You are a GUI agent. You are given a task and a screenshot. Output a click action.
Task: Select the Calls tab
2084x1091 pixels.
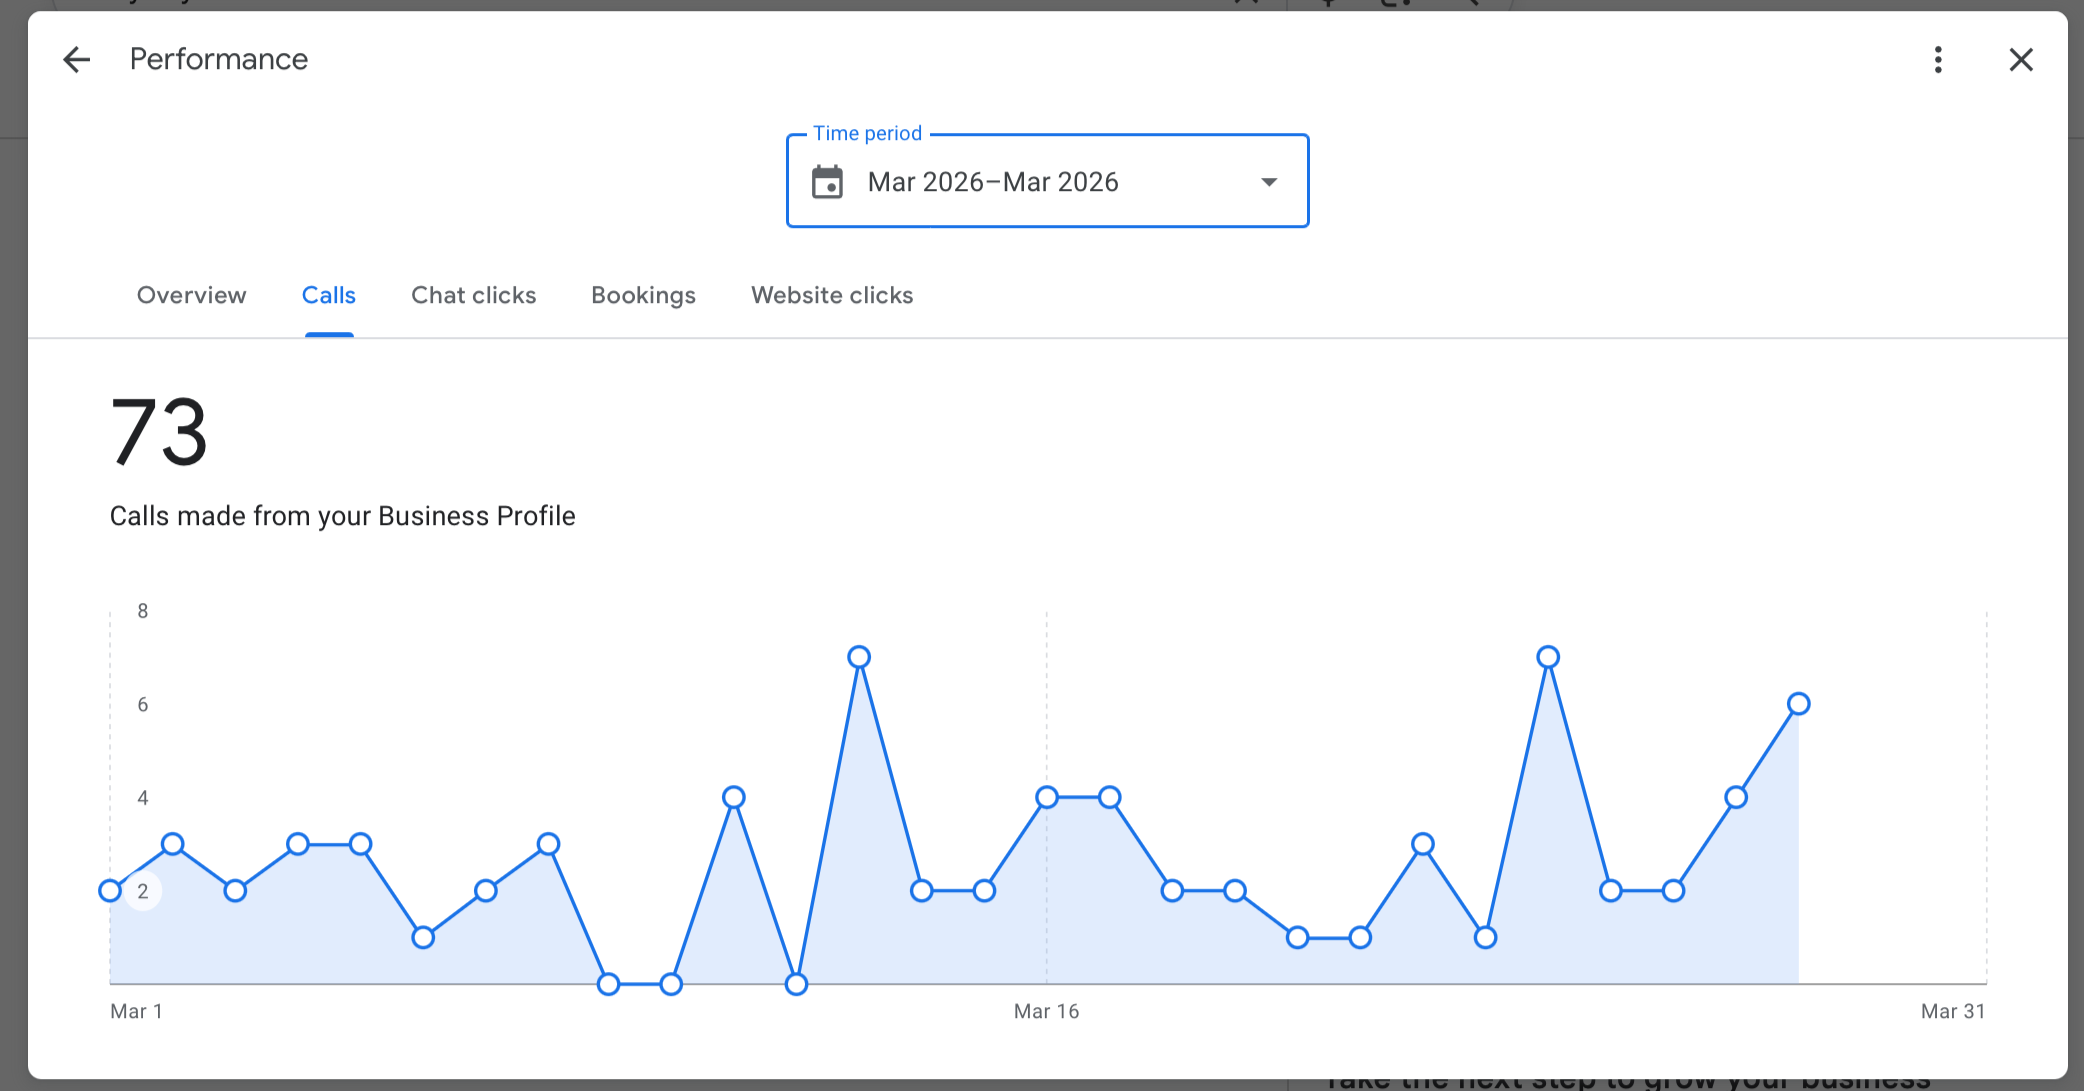[328, 295]
